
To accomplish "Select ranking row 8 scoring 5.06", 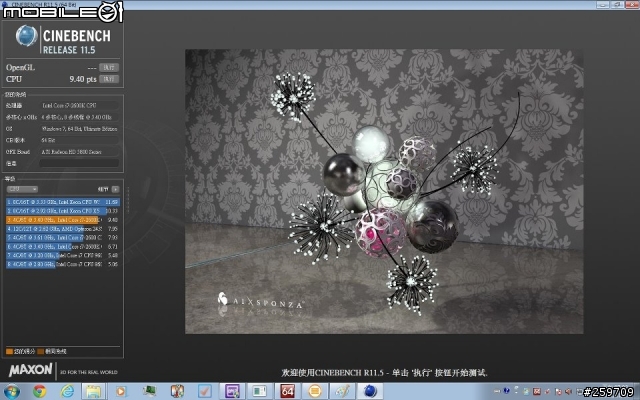I will [63, 264].
